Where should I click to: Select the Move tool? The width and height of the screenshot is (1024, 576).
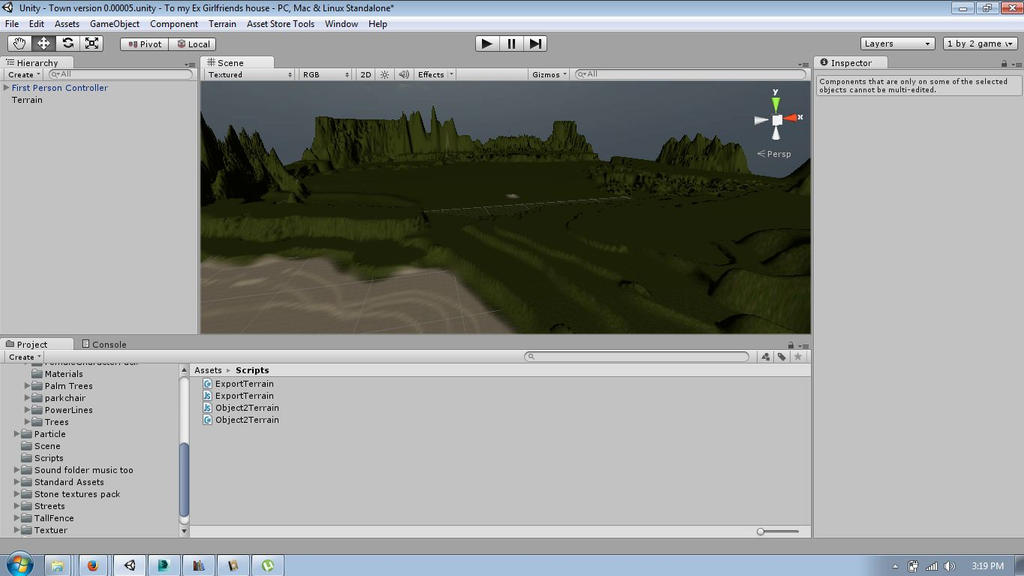pyautogui.click(x=43, y=44)
